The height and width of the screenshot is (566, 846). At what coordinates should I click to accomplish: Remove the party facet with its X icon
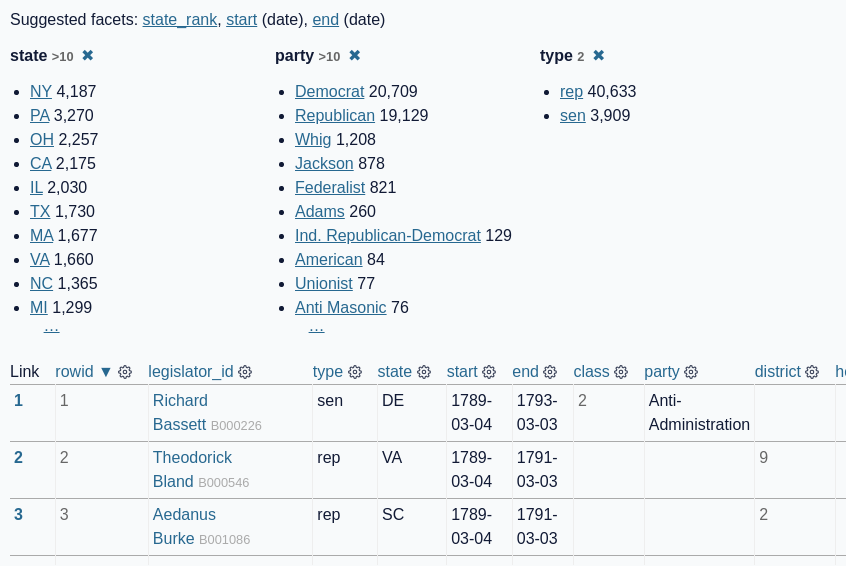354,56
